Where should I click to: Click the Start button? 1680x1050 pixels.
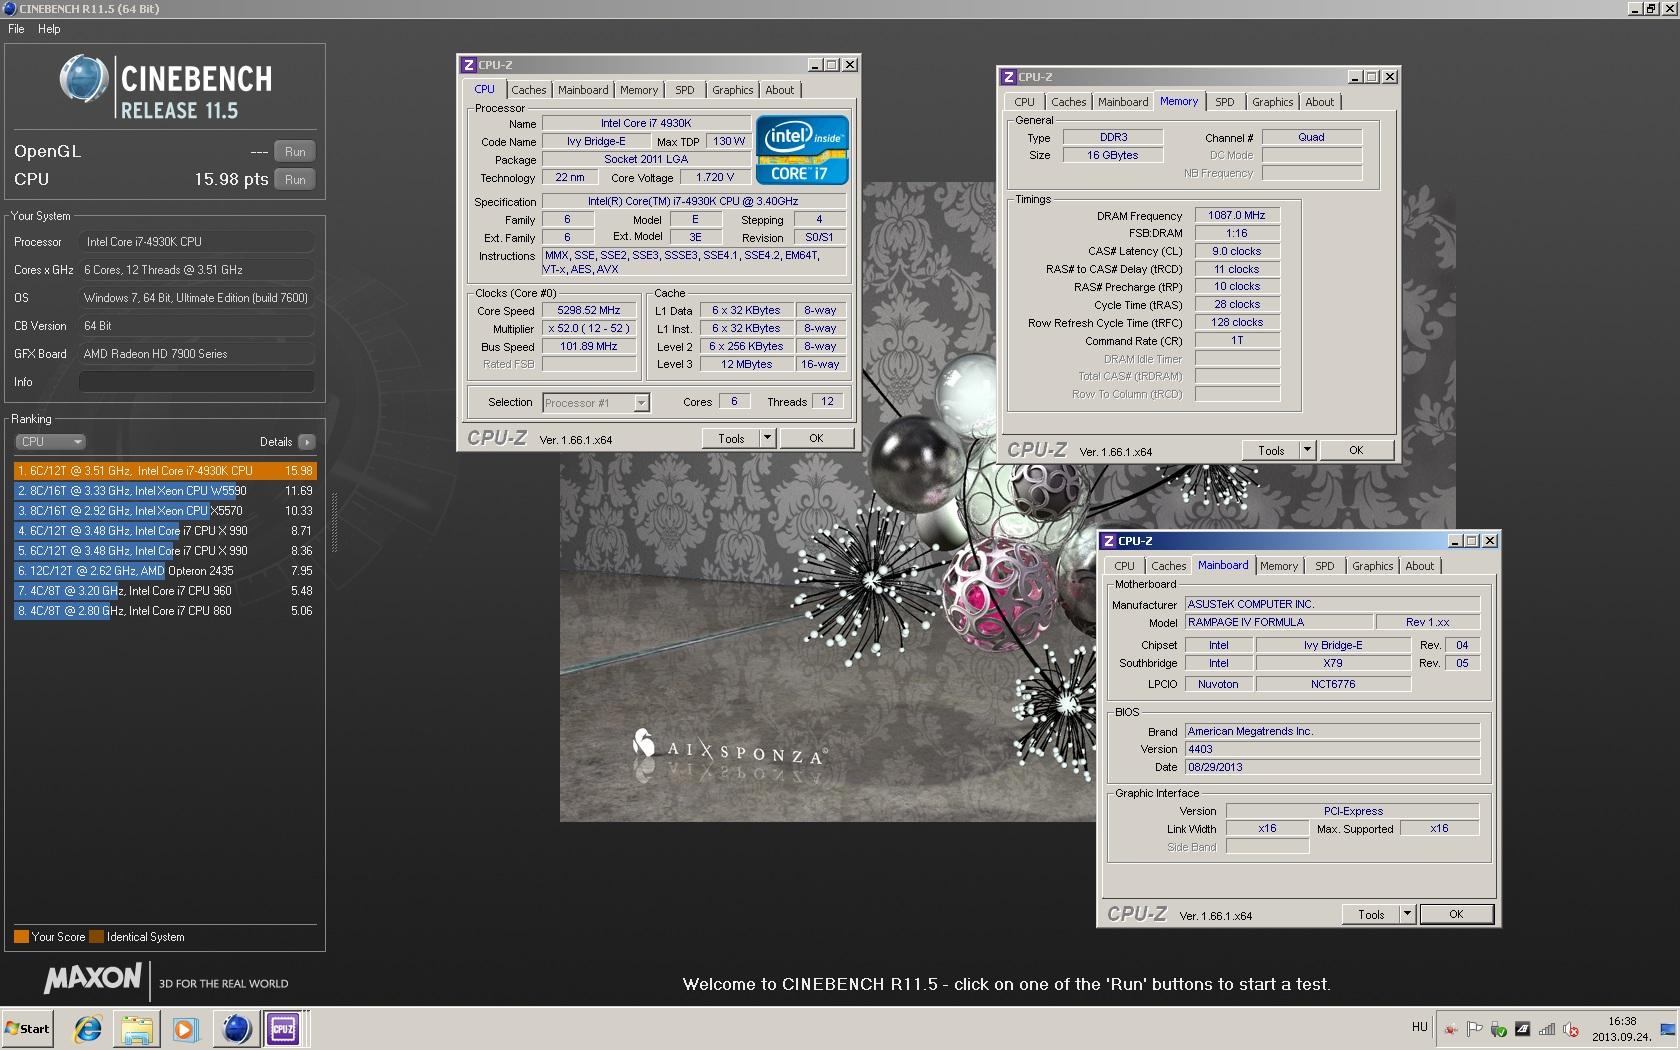[27, 1029]
